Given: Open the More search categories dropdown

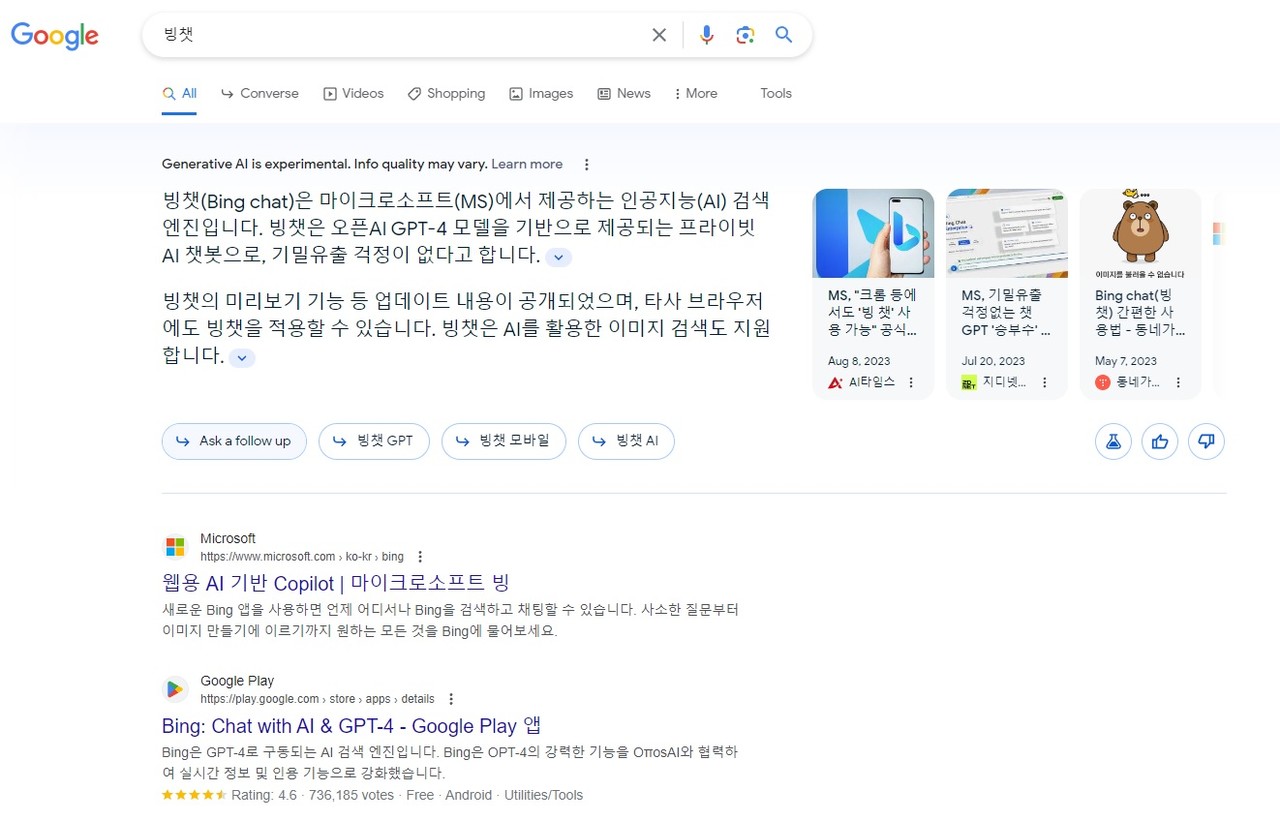Looking at the screenshot, I should point(695,93).
